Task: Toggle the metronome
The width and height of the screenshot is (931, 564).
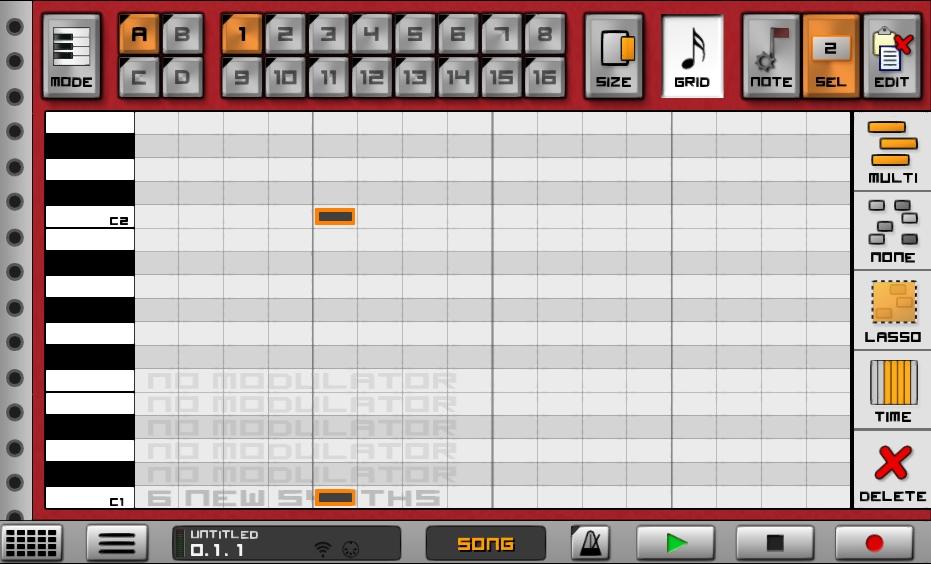Action: click(x=590, y=542)
